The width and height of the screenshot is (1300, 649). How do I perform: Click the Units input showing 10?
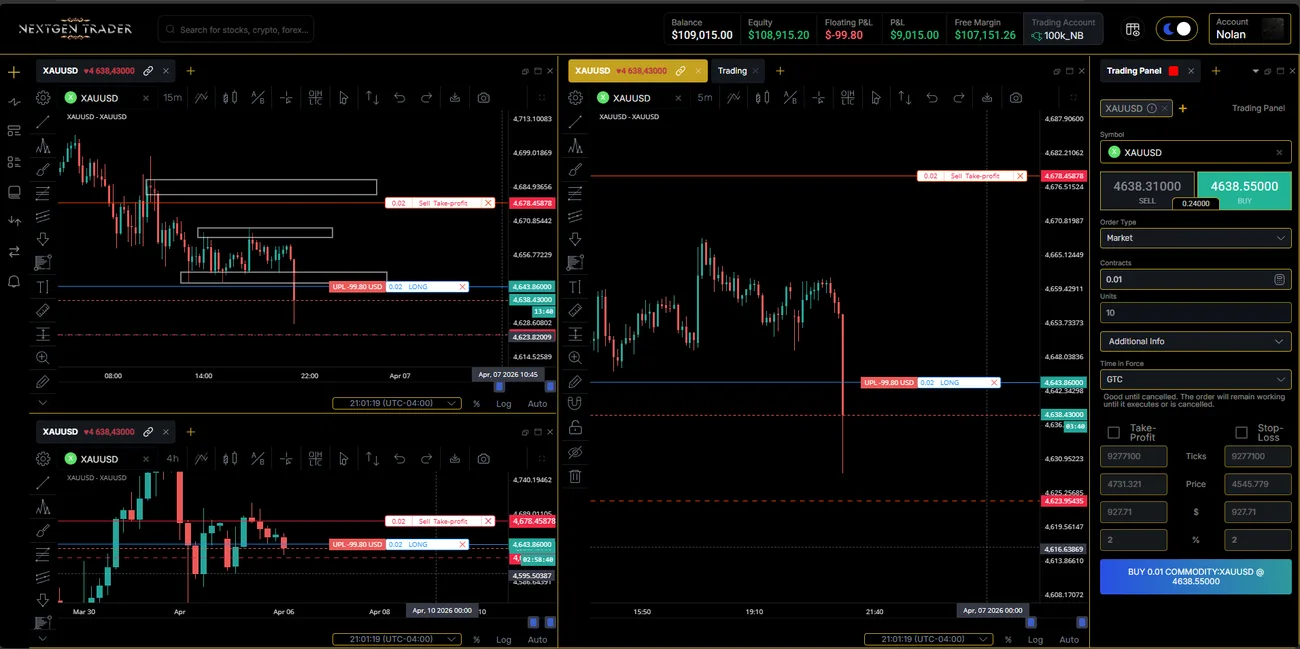[x=1195, y=313]
